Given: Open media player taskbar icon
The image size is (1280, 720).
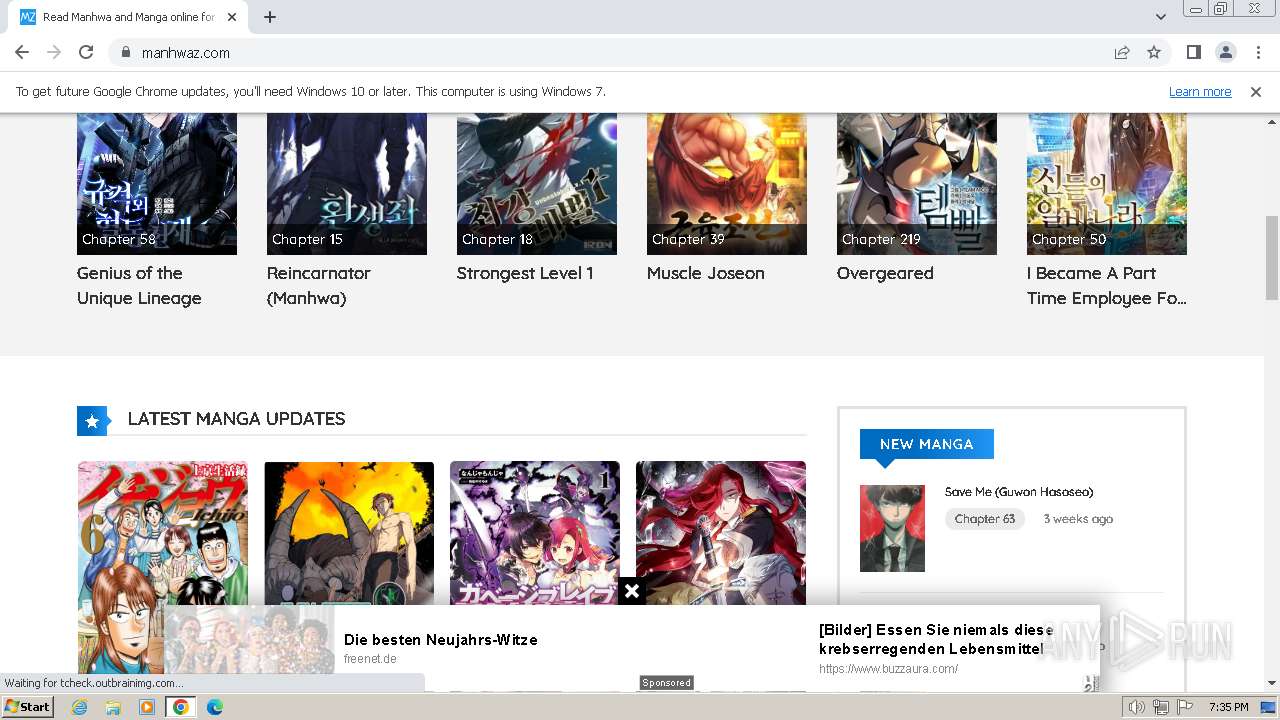Looking at the screenshot, I should [147, 707].
